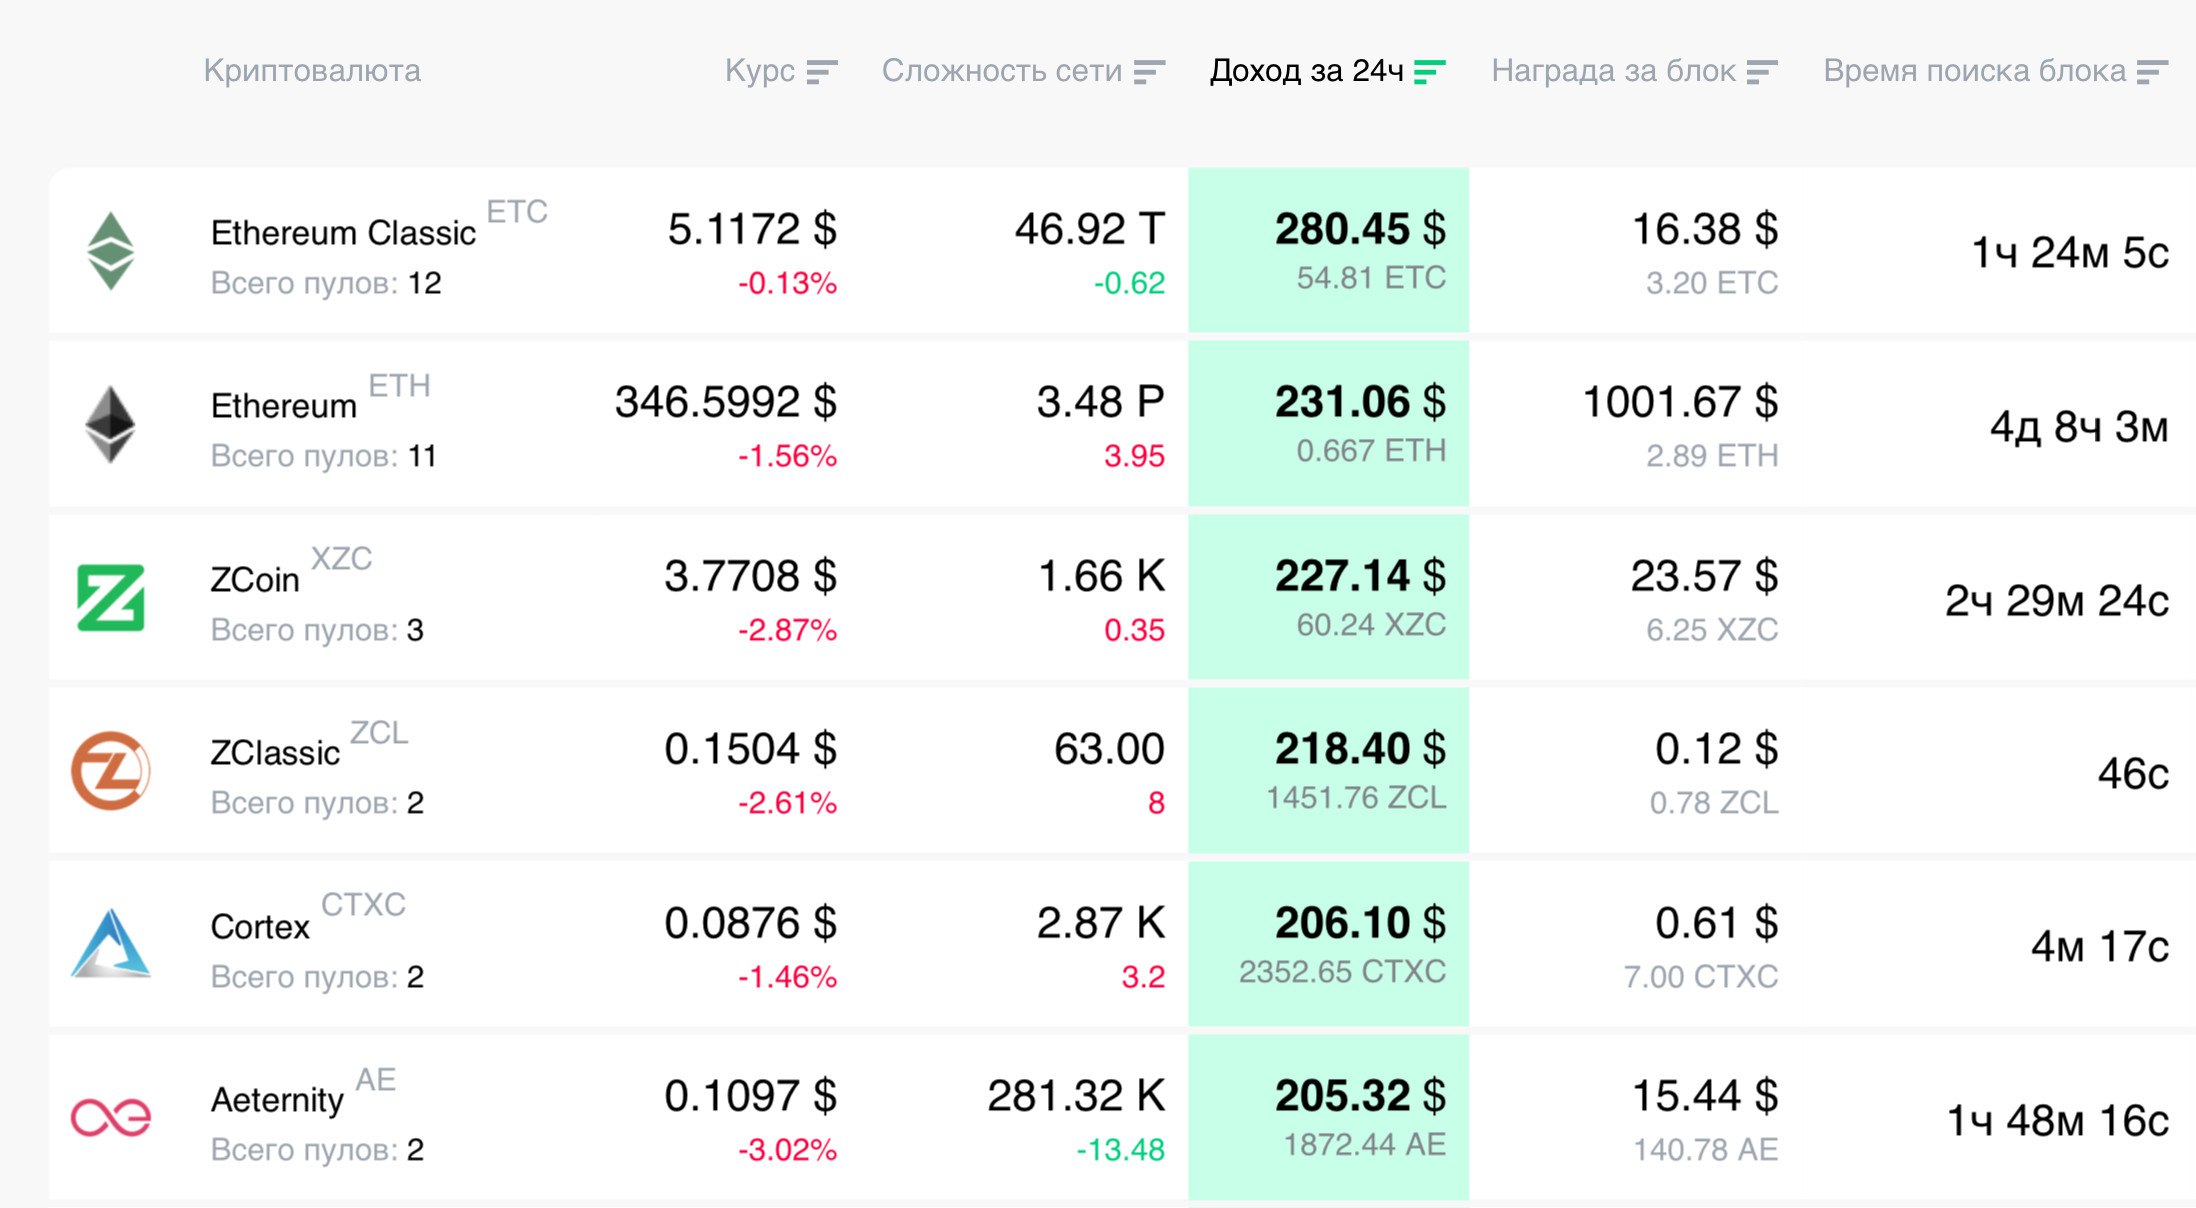Click the blue Cortex triangle logo
Image resolution: width=2196 pixels, height=1208 pixels.
111,944
